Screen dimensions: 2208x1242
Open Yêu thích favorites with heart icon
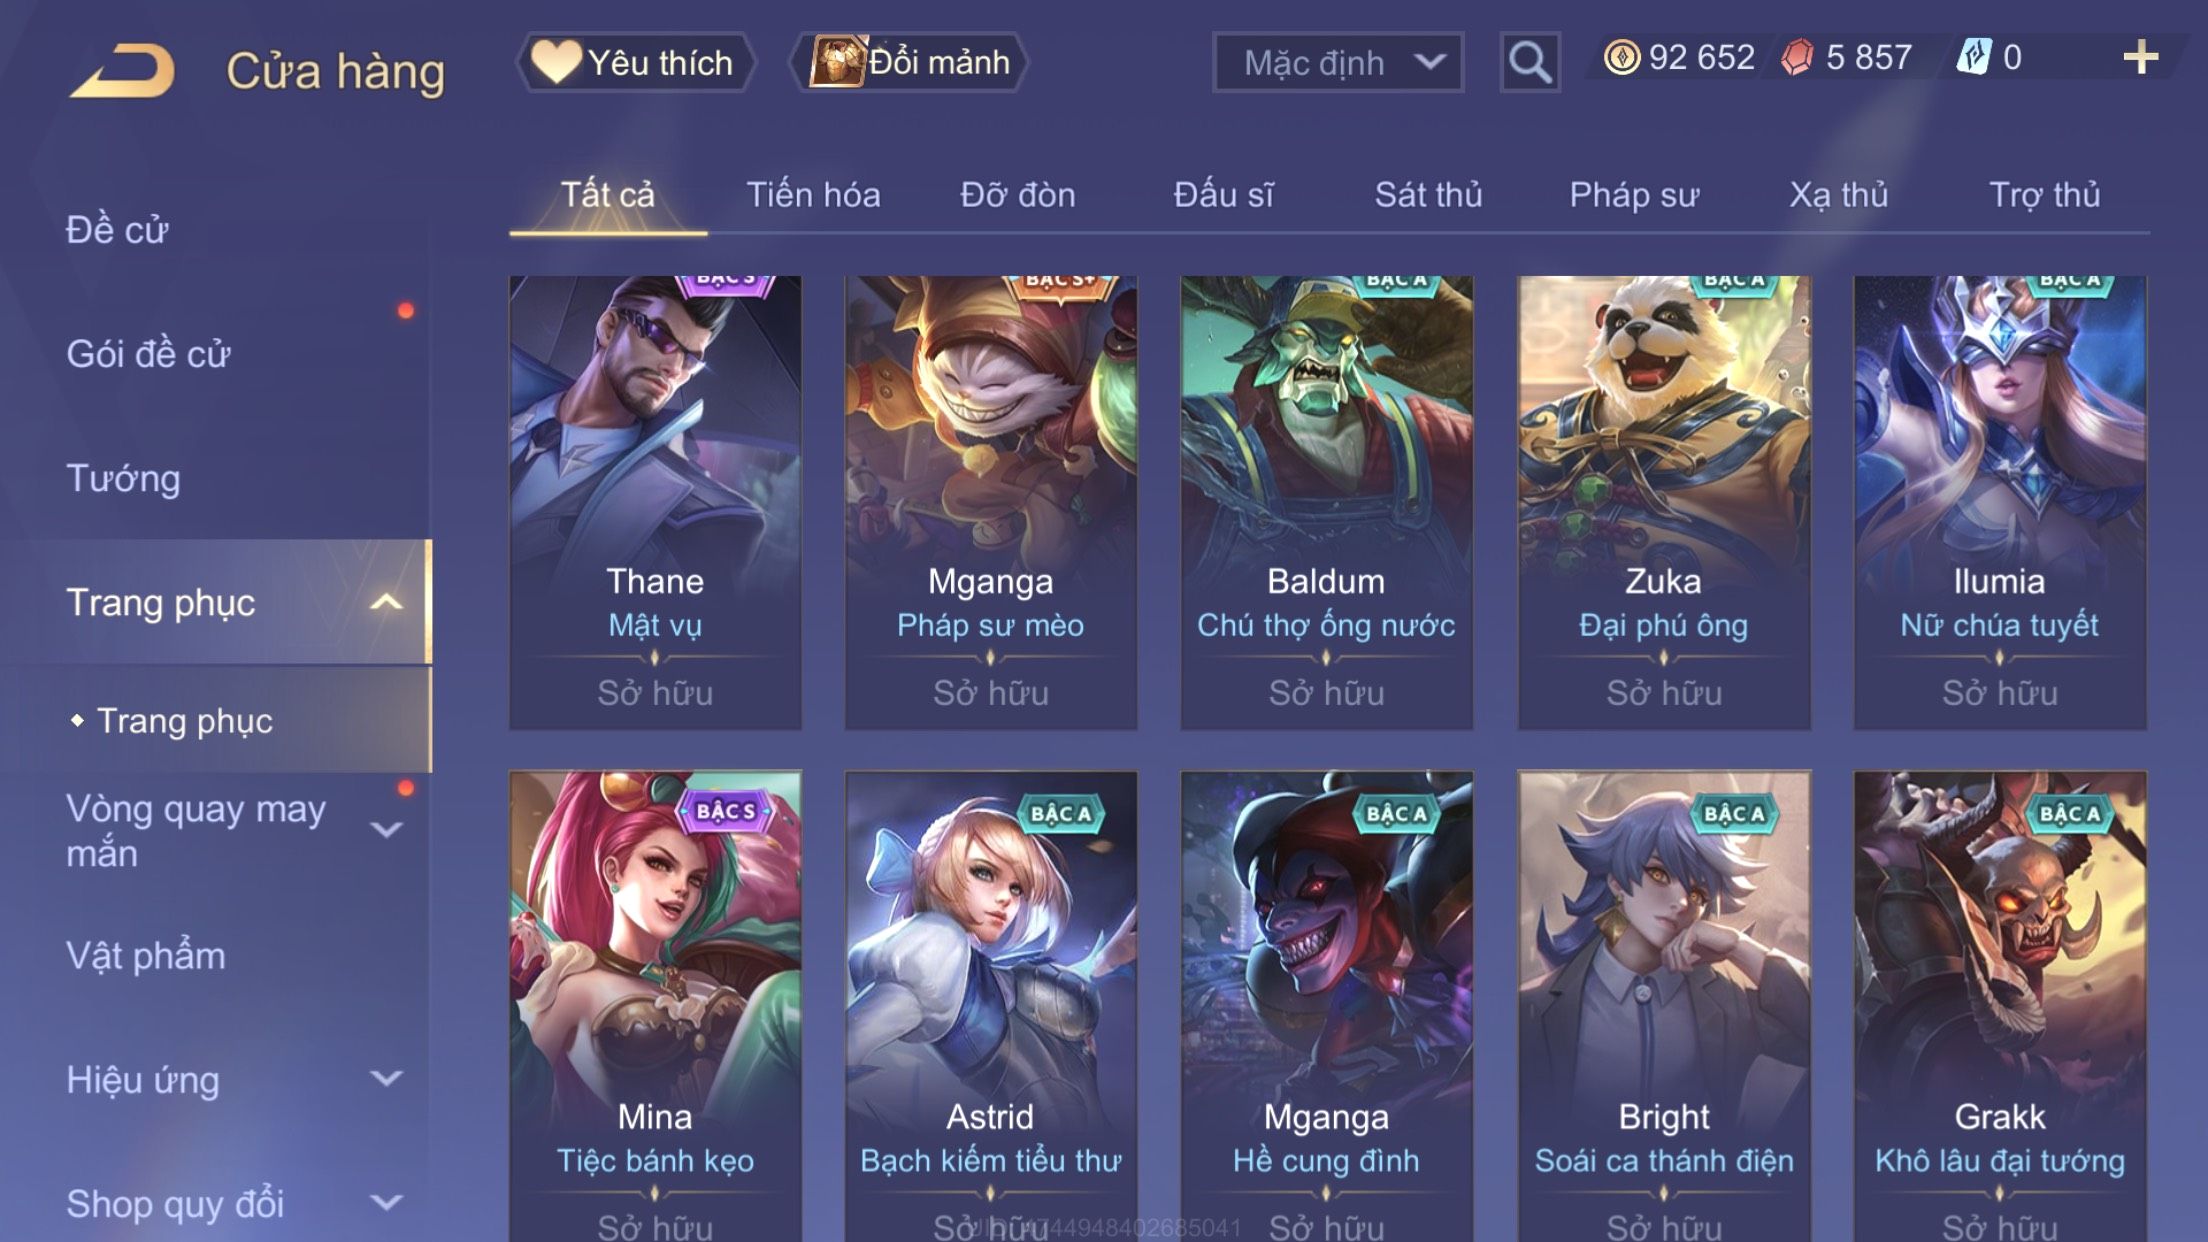[634, 62]
